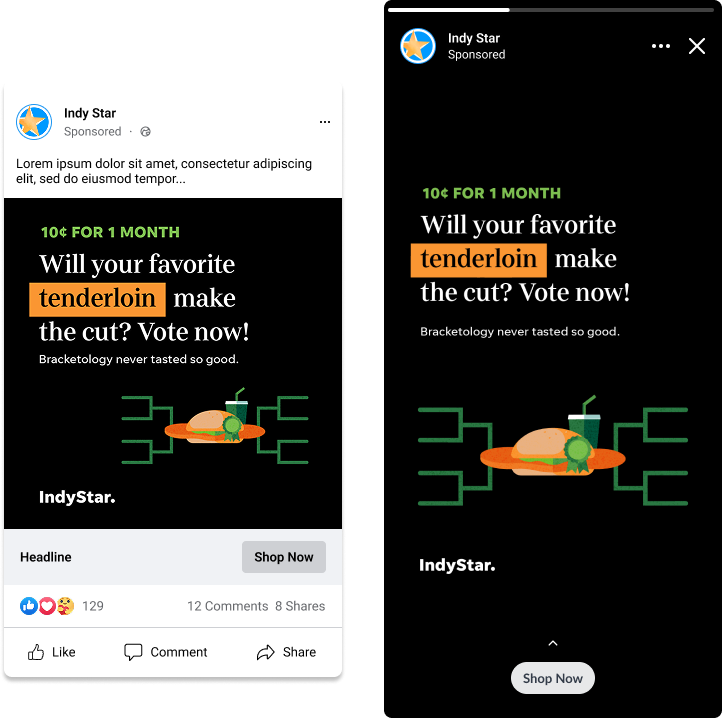Click the Share arrow icon
The height and width of the screenshot is (718, 722).
[x=266, y=652]
